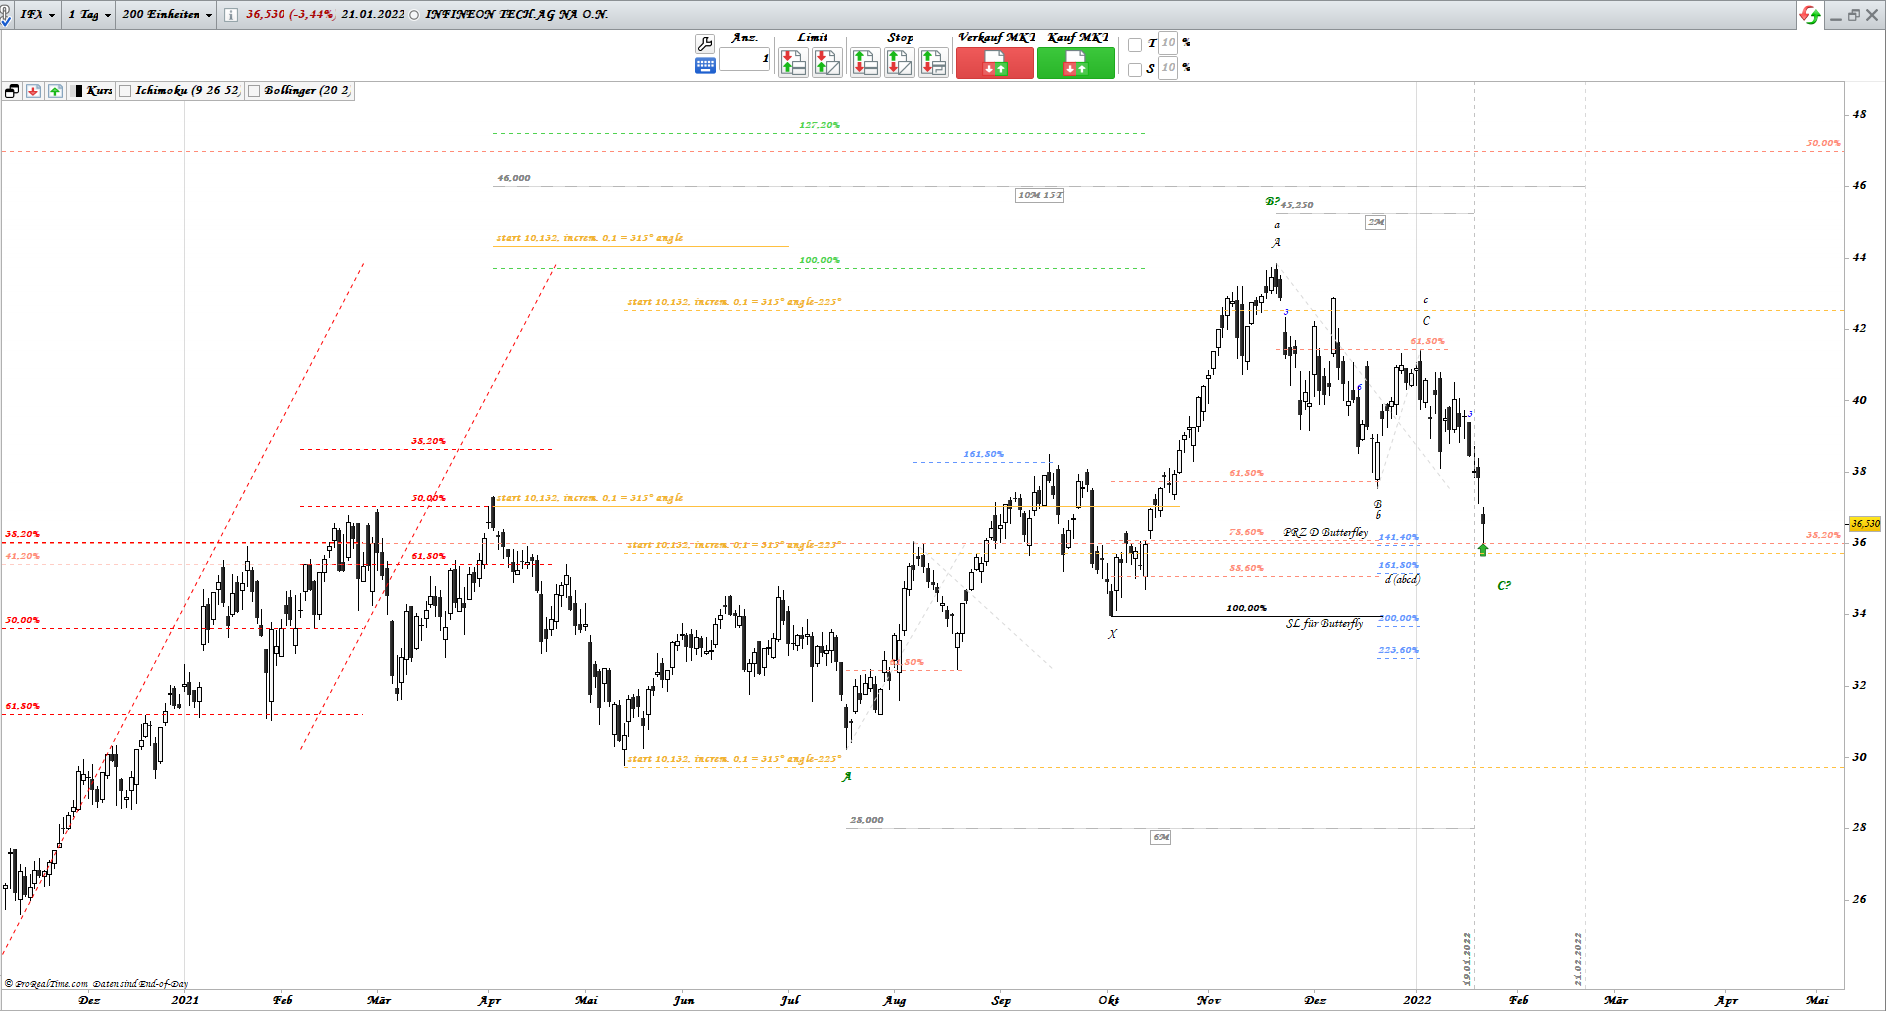
Task: Open the IFX symbol dropdown
Action: pyautogui.click(x=38, y=15)
